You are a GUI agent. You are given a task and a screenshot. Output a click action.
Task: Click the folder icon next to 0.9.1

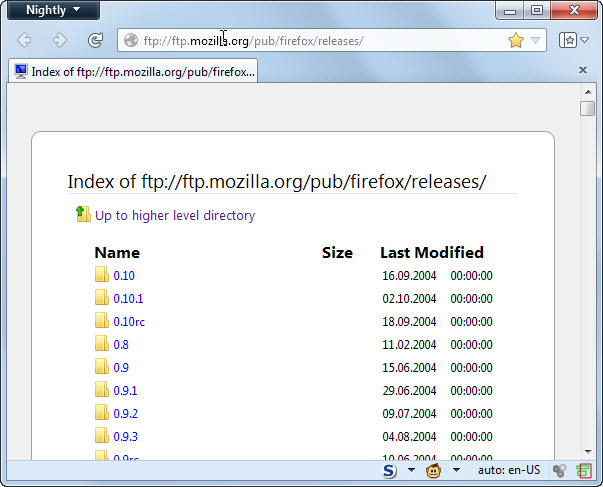tap(102, 390)
